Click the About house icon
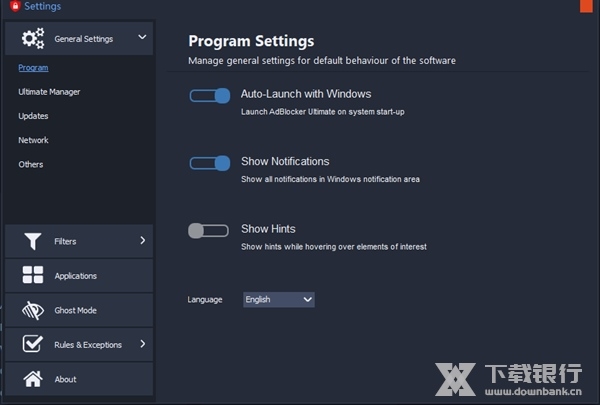This screenshot has height=405, width=600. coord(33,379)
